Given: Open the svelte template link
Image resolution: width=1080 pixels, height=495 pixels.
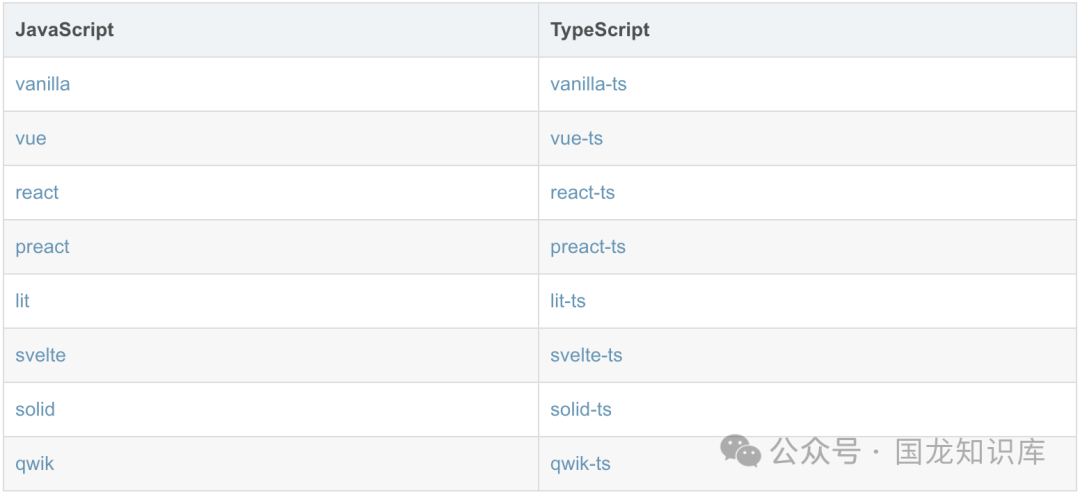Looking at the screenshot, I should tap(41, 355).
